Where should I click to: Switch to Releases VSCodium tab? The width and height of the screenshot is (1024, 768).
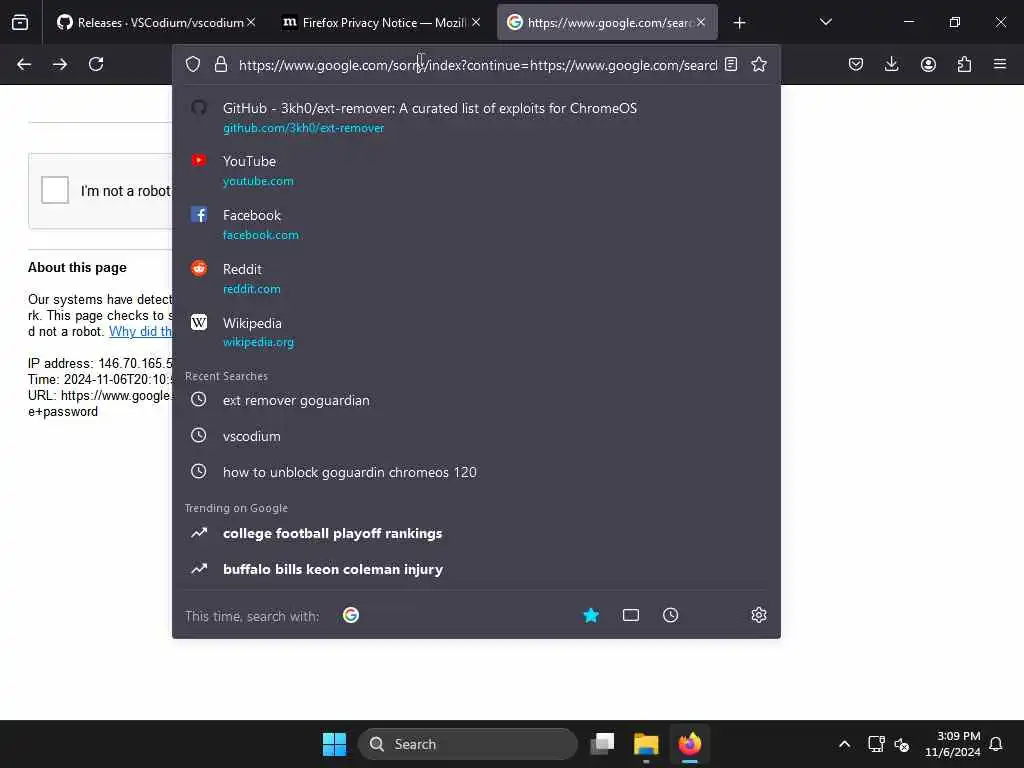point(154,23)
